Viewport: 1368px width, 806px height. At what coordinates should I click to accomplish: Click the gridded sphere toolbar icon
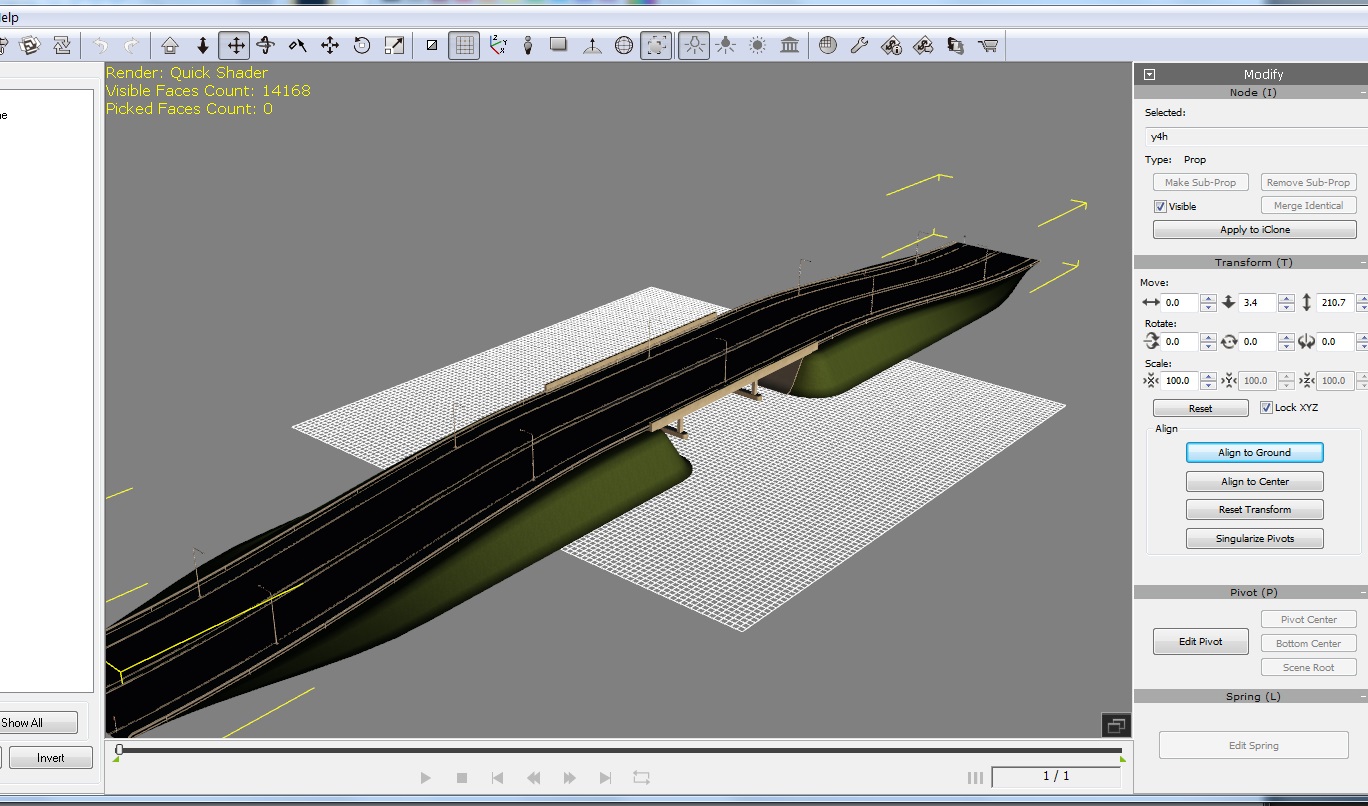click(x=828, y=45)
